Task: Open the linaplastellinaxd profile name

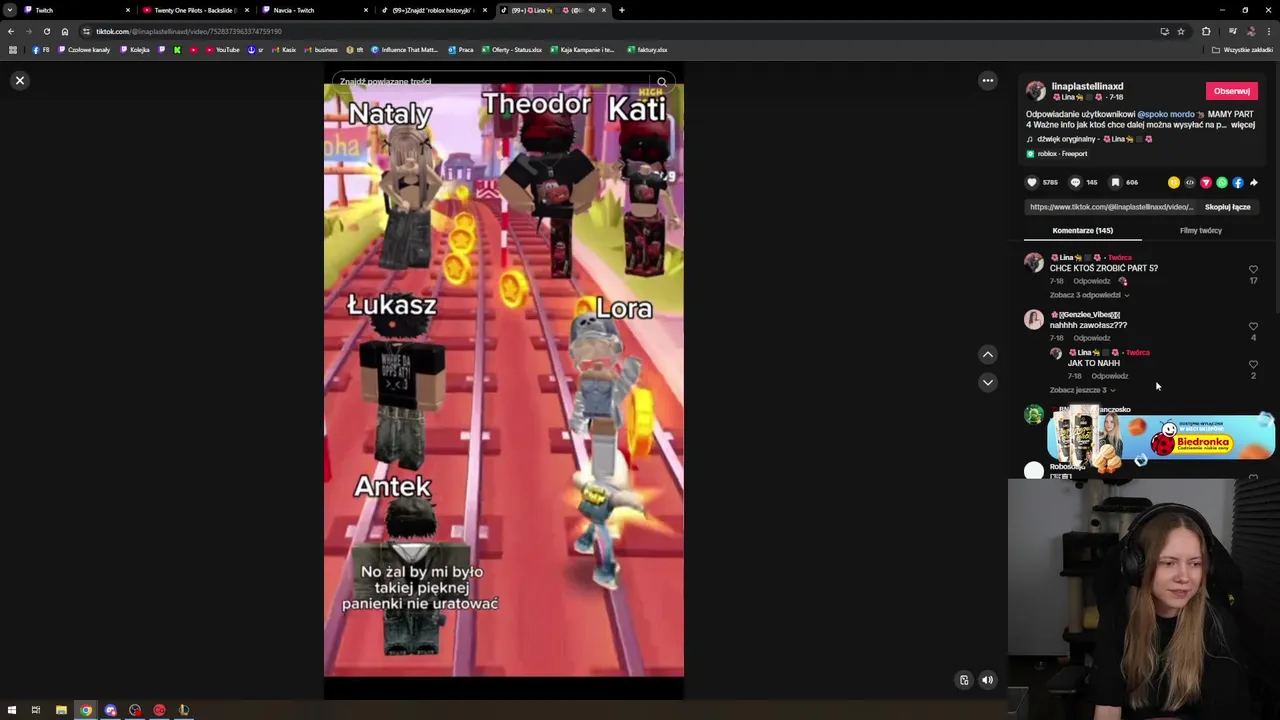Action: [1087, 87]
